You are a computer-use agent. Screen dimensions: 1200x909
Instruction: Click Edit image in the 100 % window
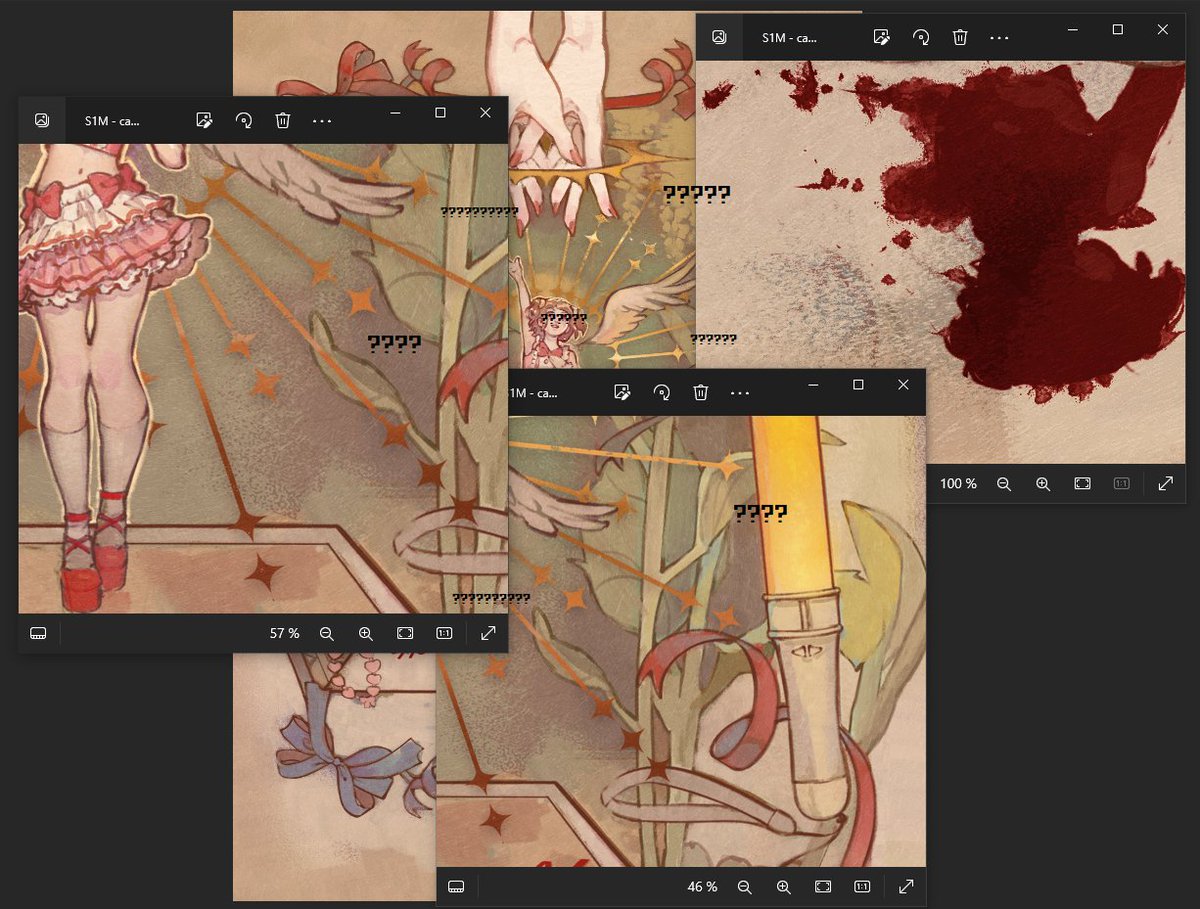(881, 37)
